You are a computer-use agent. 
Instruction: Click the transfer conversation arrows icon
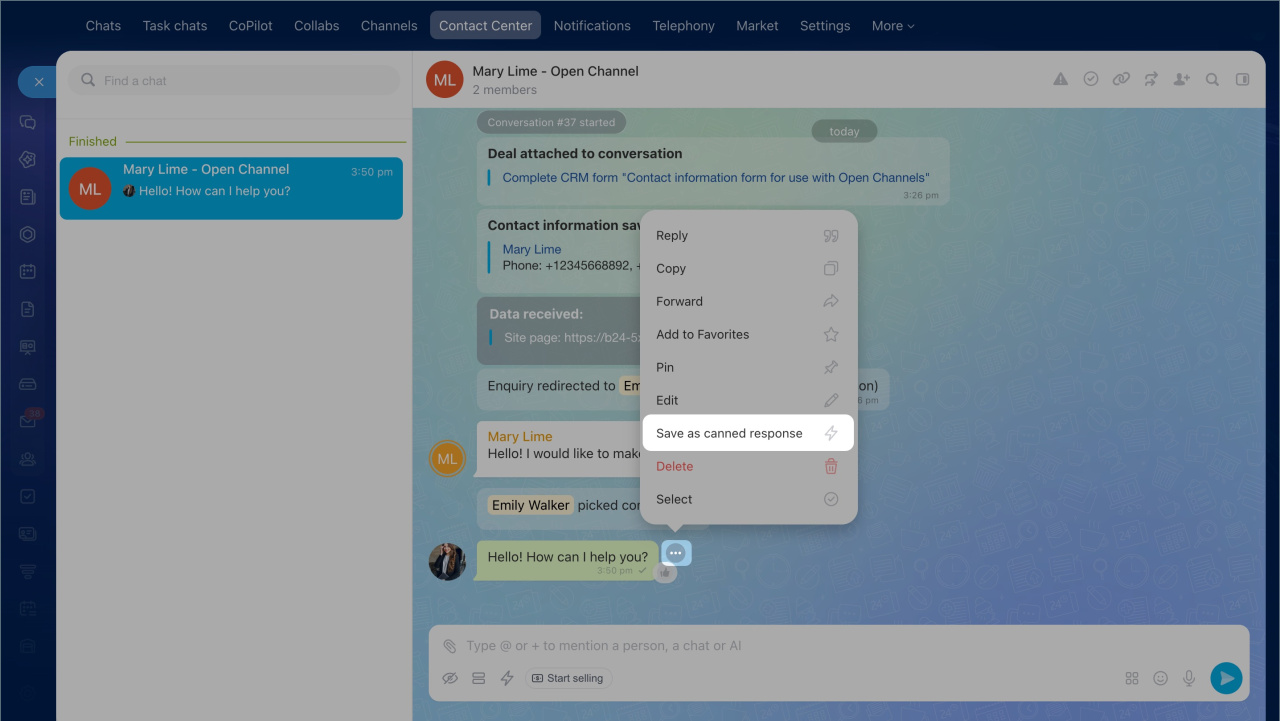1151,79
